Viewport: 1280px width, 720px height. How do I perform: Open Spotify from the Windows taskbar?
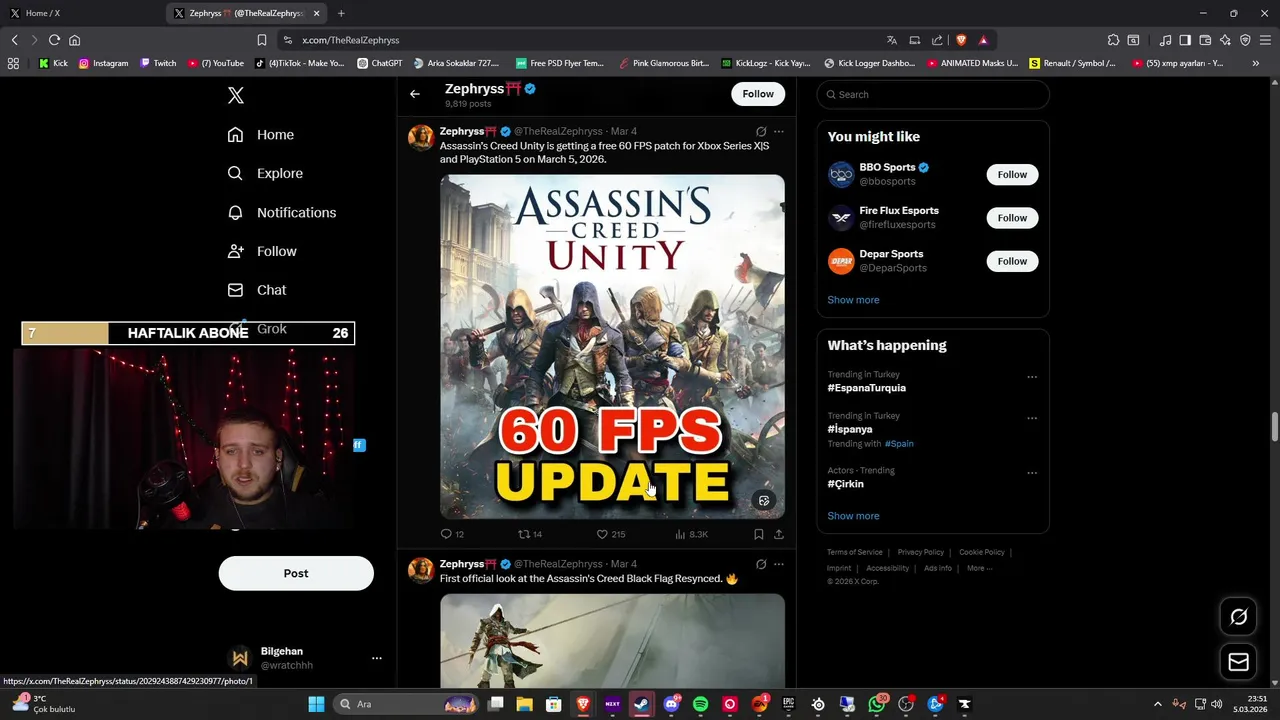click(x=700, y=704)
